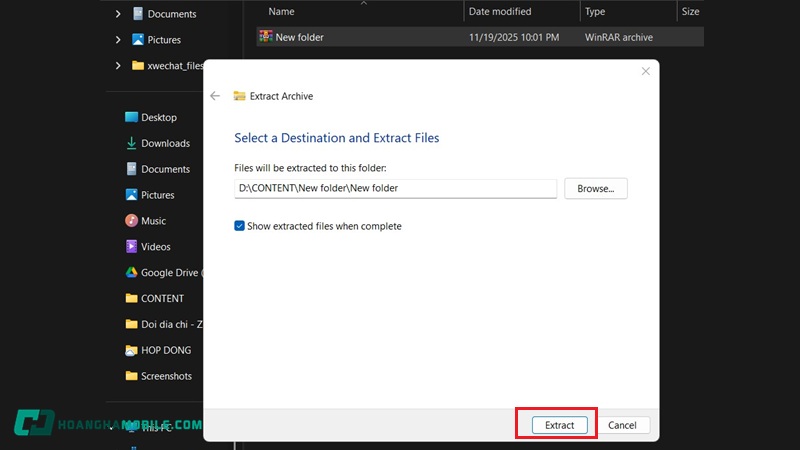This screenshot has width=800, height=450.
Task: Expand the Pictures tree node
Action: [118, 40]
